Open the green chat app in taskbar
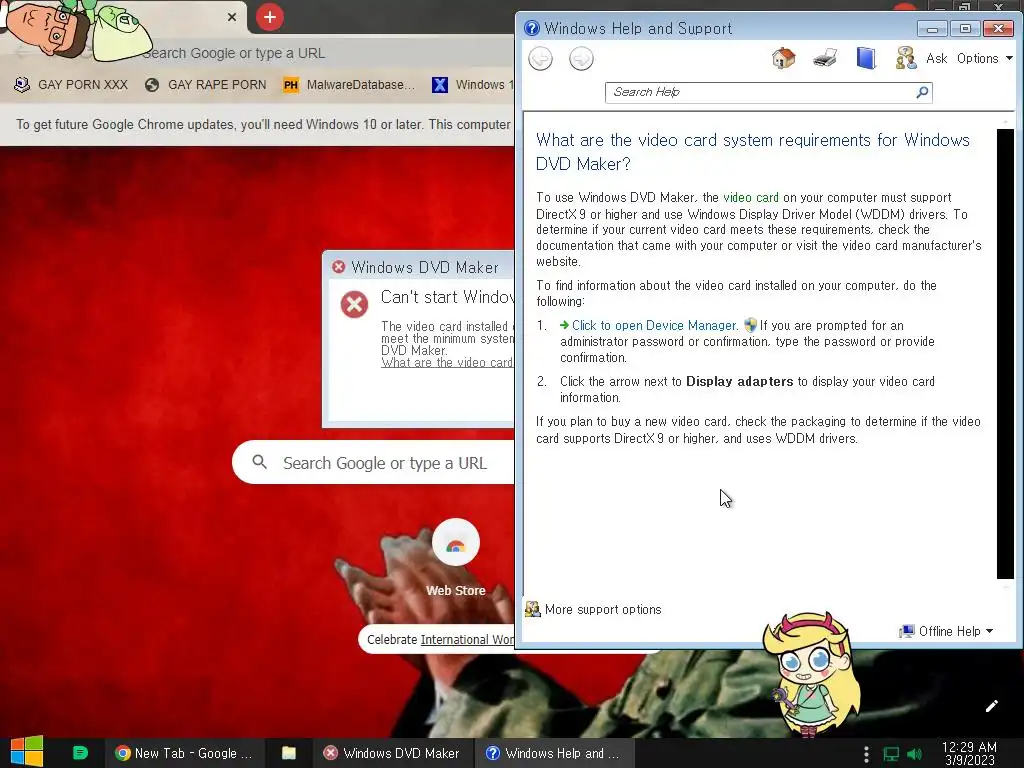Image resolution: width=1024 pixels, height=768 pixels. (80, 753)
